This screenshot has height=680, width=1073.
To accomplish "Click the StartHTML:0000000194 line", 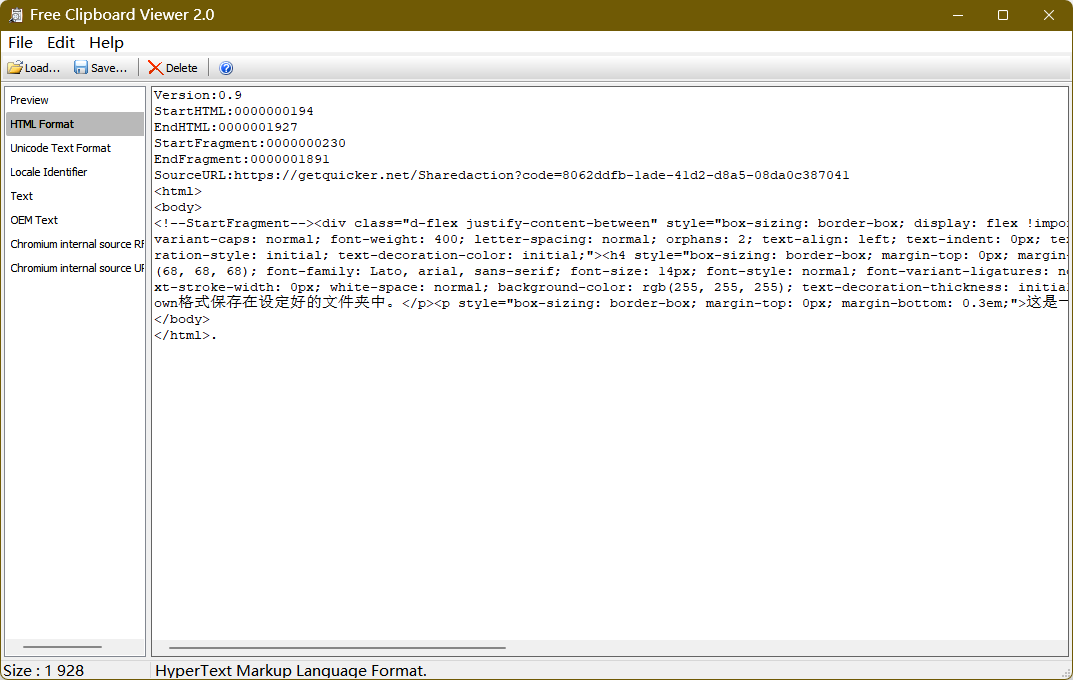I will tap(233, 111).
